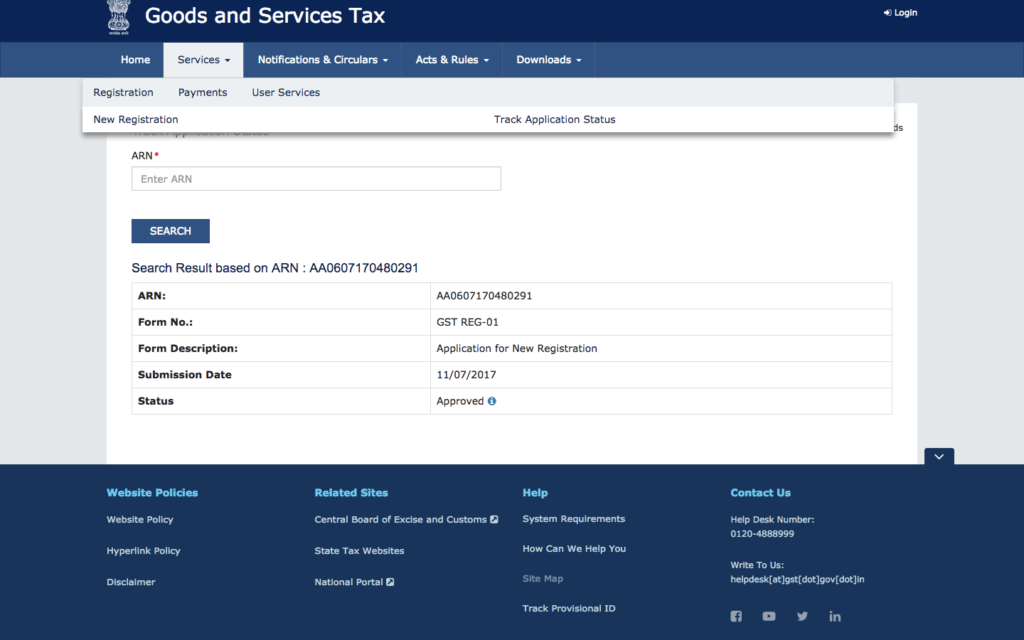This screenshot has width=1024, height=640.
Task: Open the LinkedIn icon link
Action: coord(835,616)
